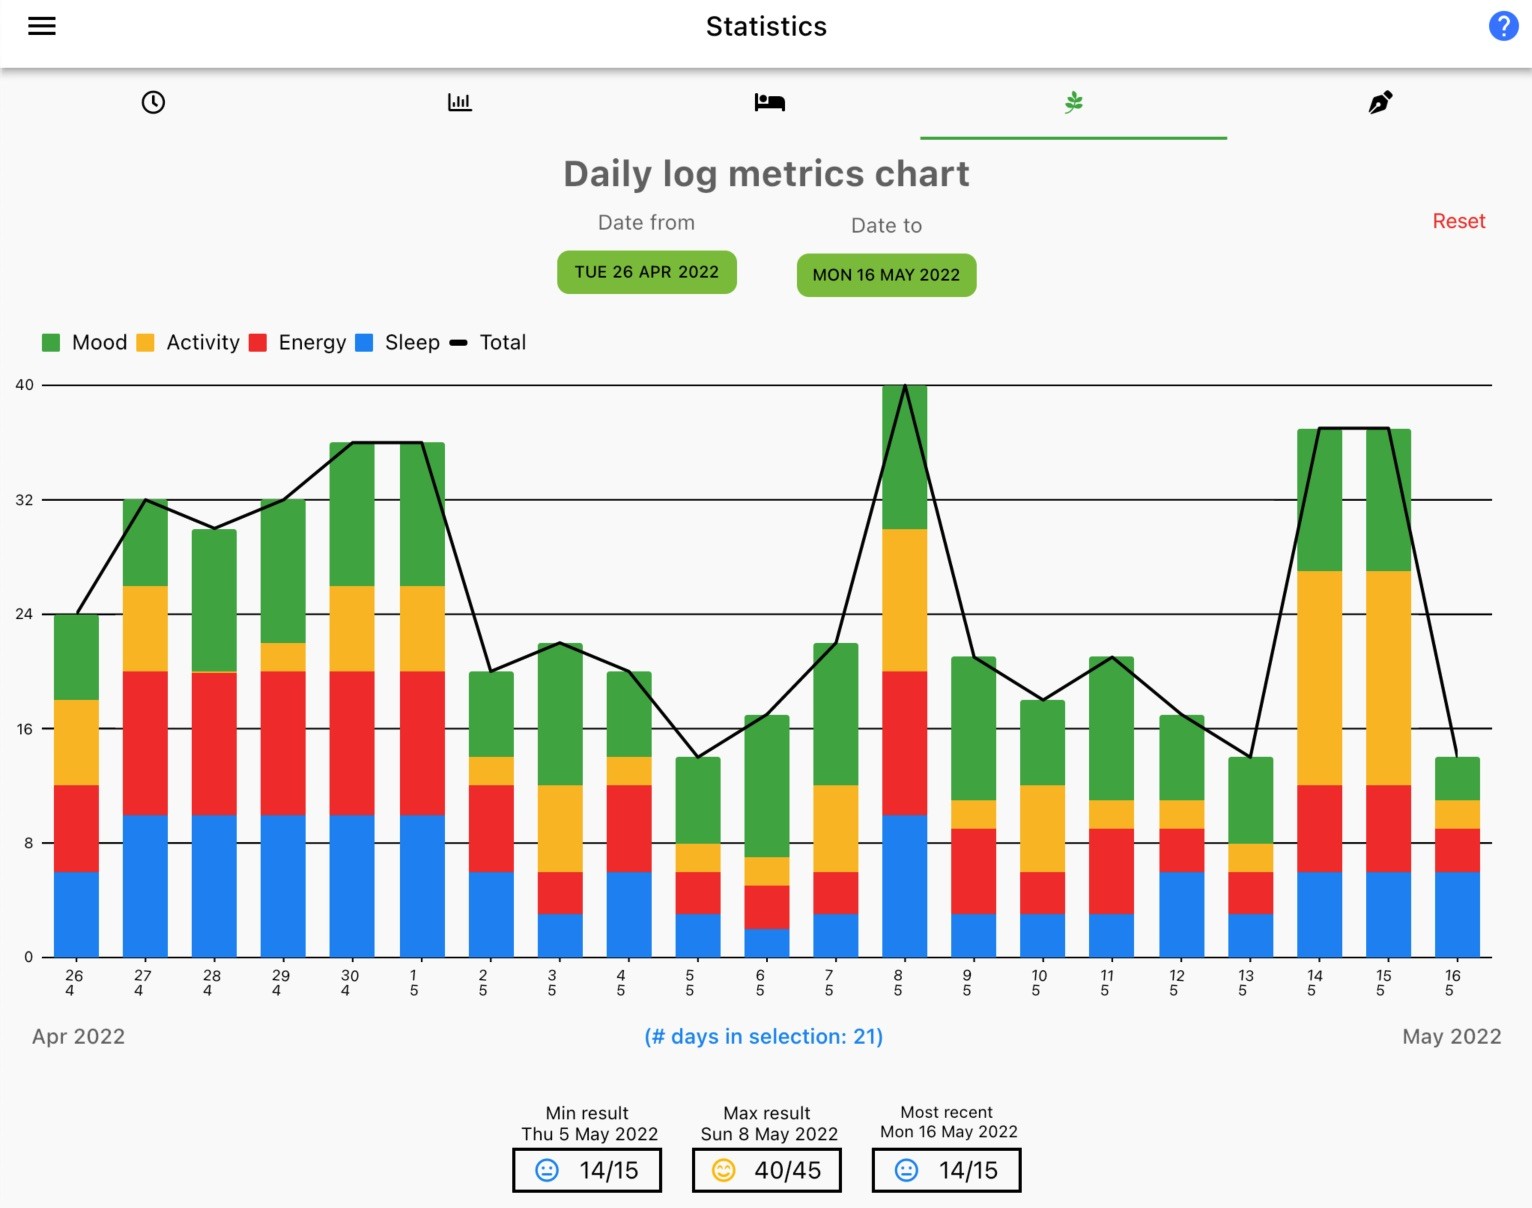
Task: Select the bar for 11/5
Action: 1112,807
